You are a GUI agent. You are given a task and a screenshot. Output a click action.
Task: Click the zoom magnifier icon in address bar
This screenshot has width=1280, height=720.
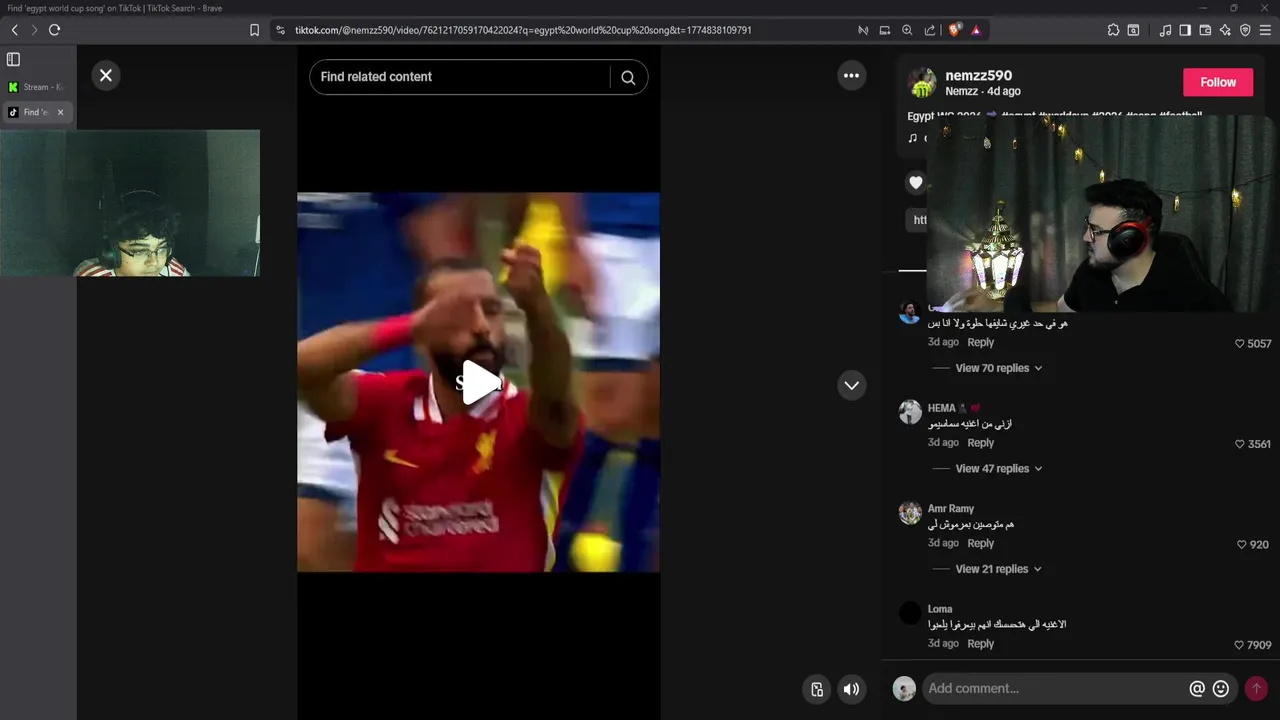[907, 30]
